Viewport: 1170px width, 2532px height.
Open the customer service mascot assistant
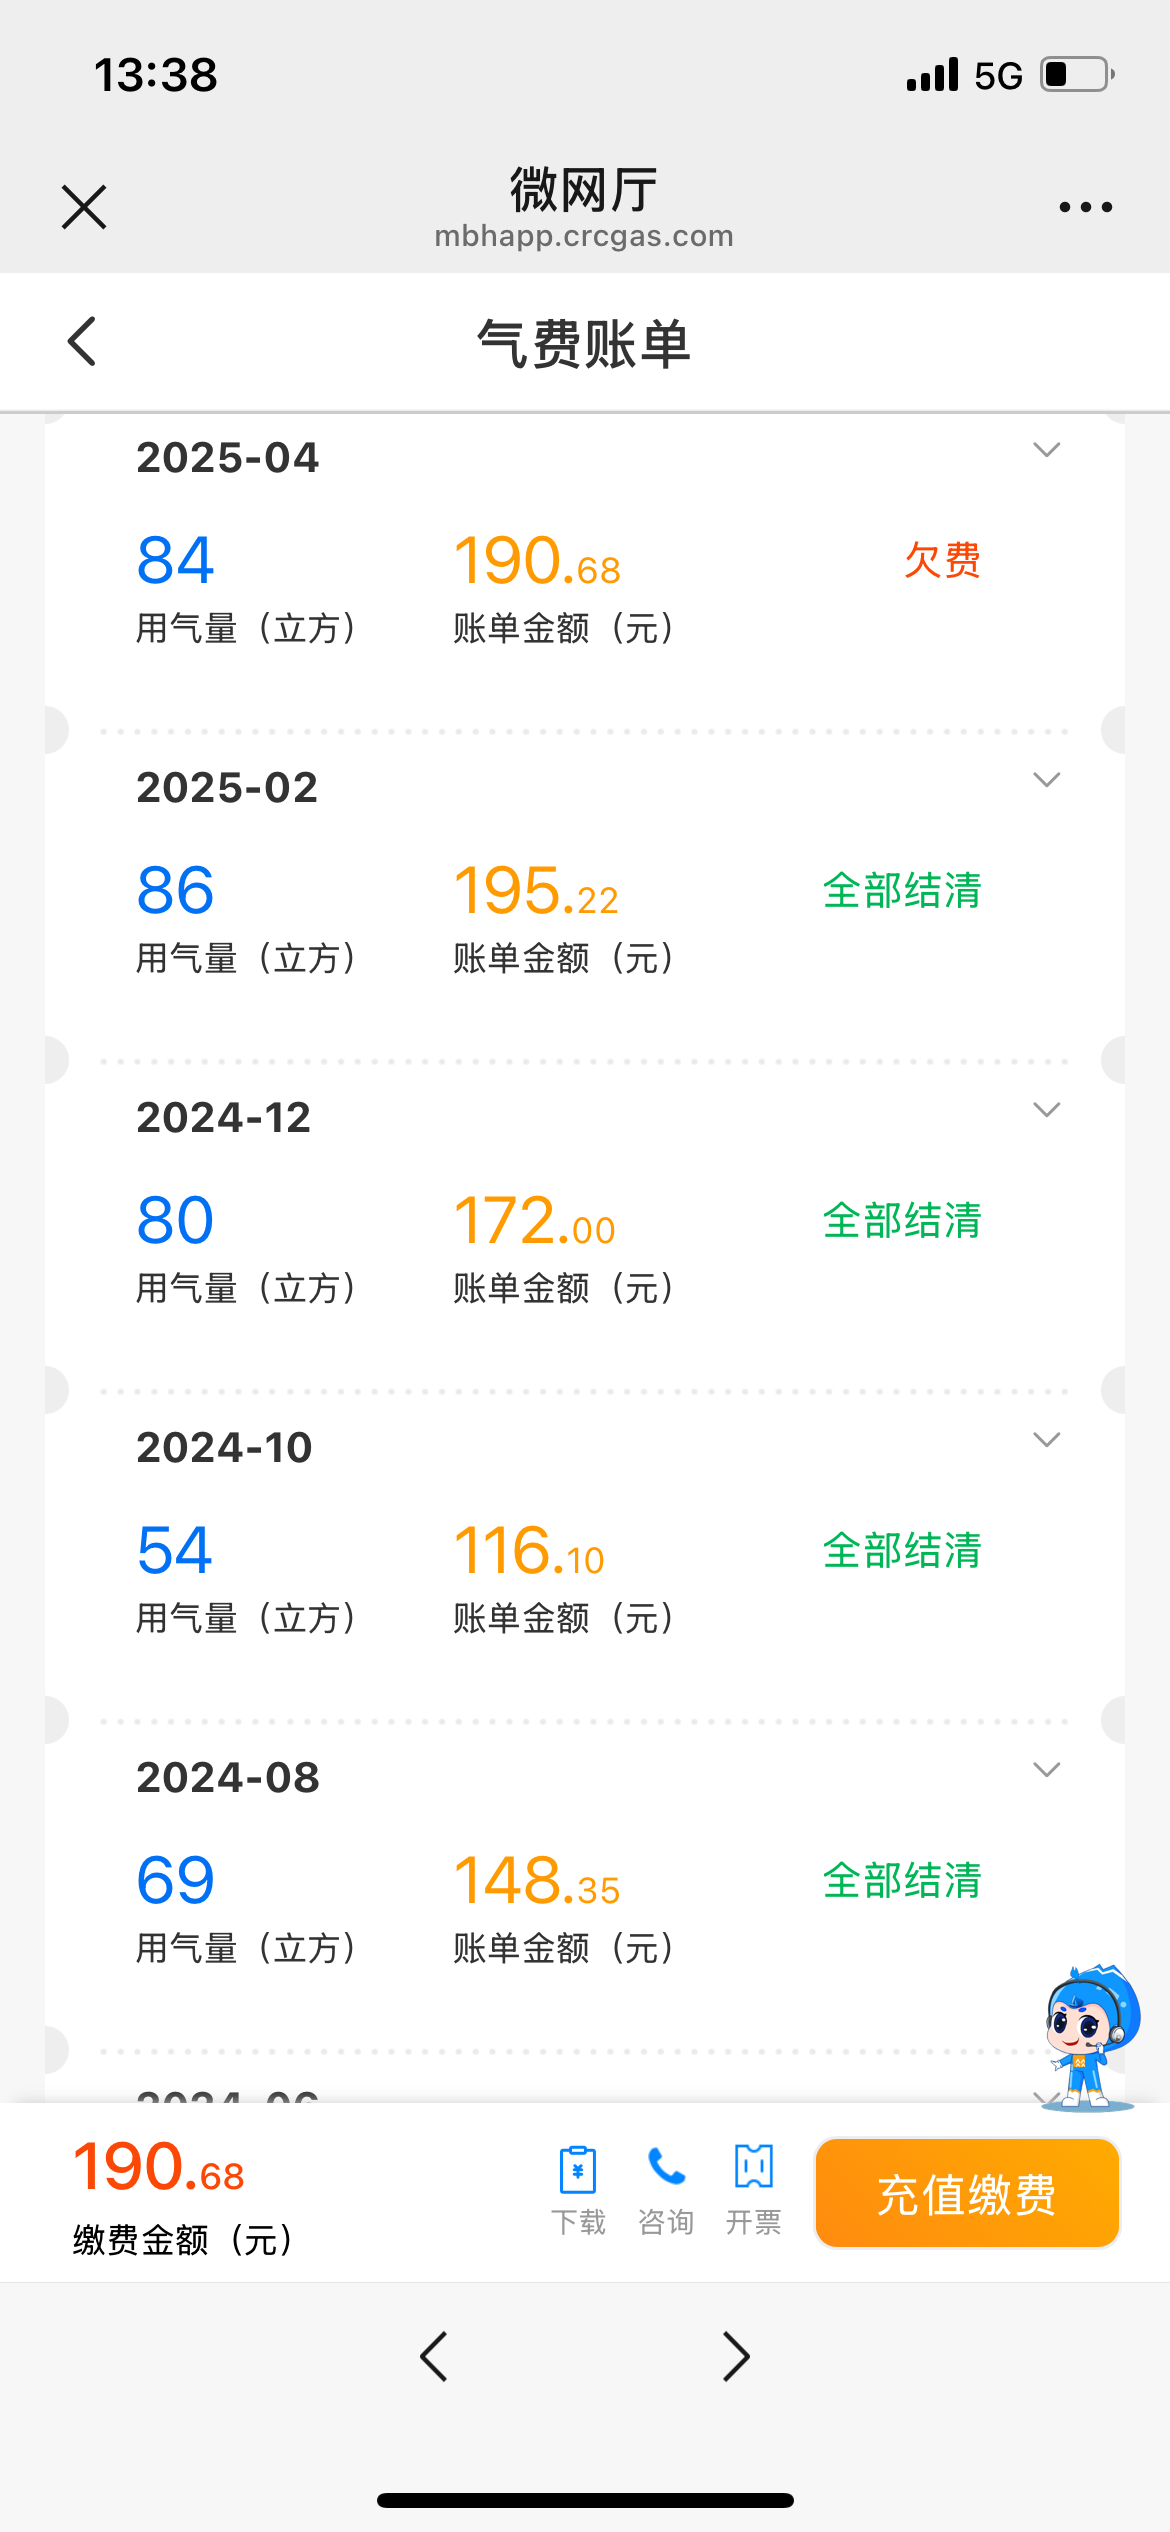pyautogui.click(x=1090, y=2036)
